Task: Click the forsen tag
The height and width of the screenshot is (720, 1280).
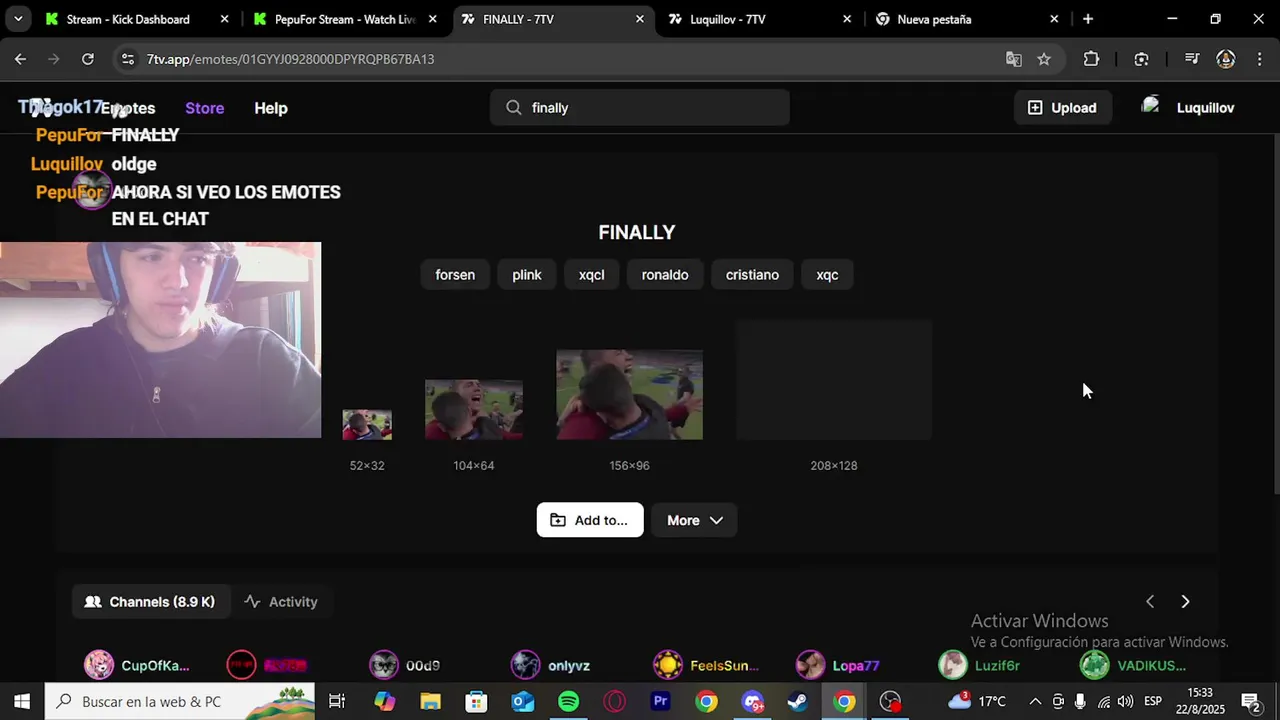Action: (455, 275)
